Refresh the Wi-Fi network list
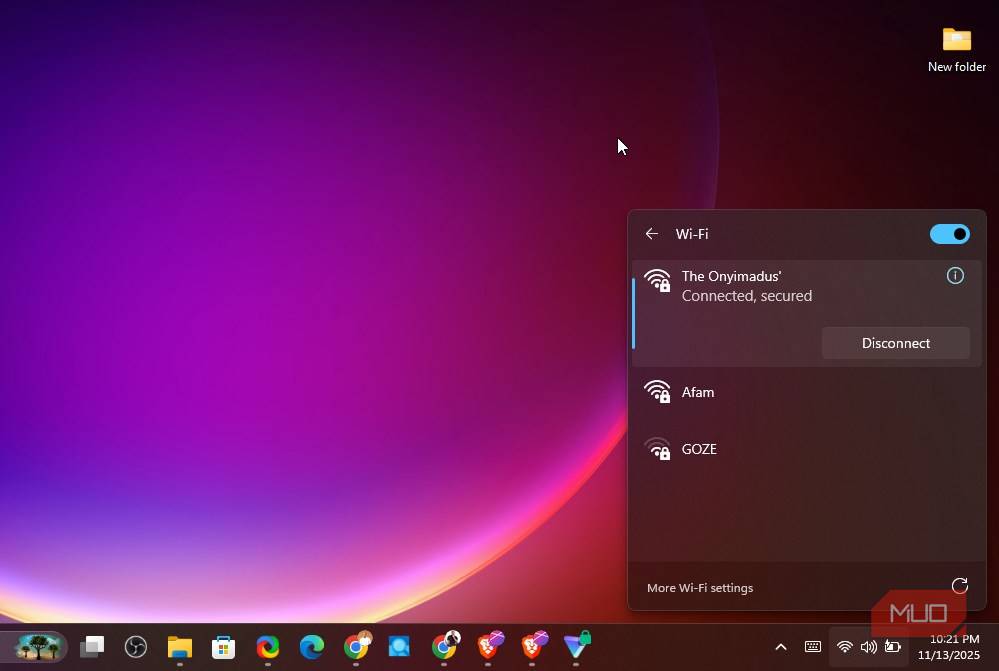999x671 pixels. 959,587
